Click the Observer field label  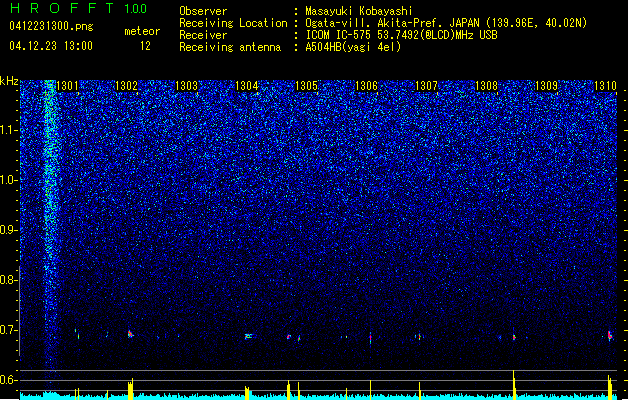point(203,11)
